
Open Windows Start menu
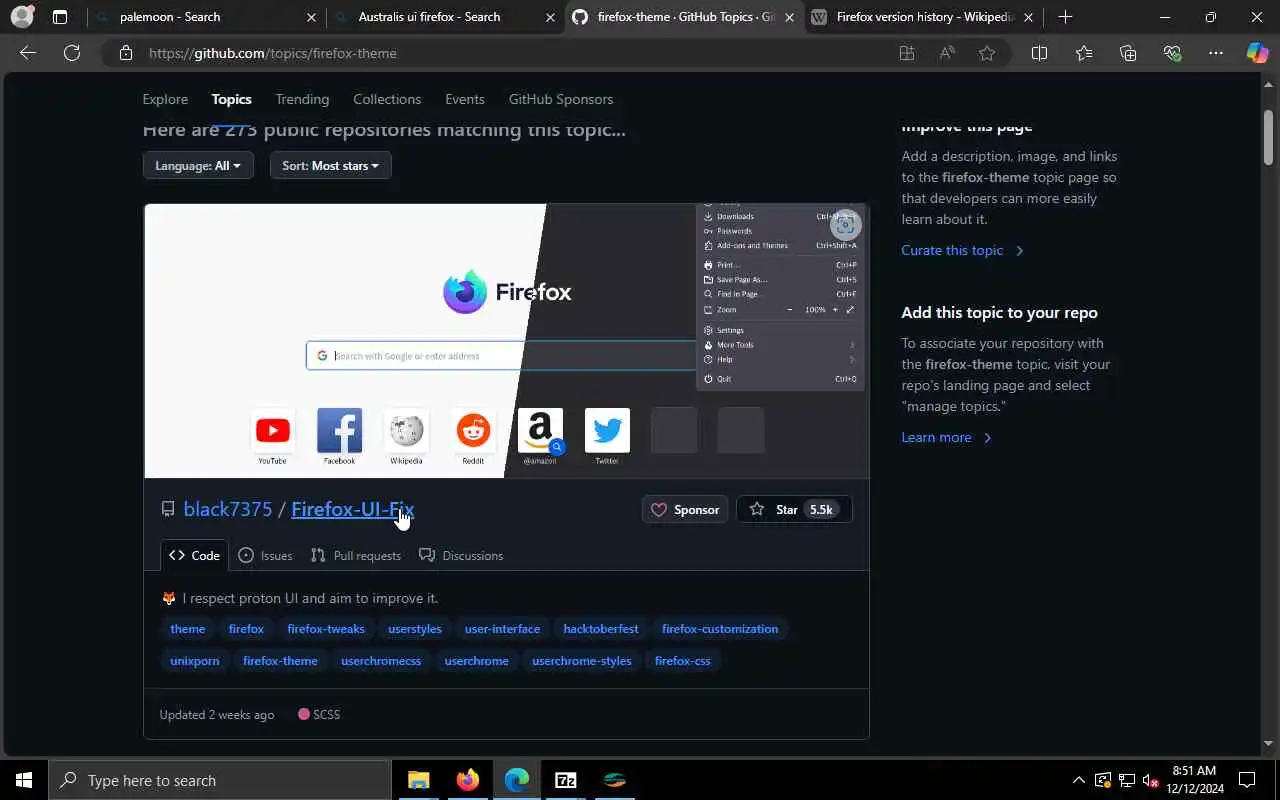(24, 780)
